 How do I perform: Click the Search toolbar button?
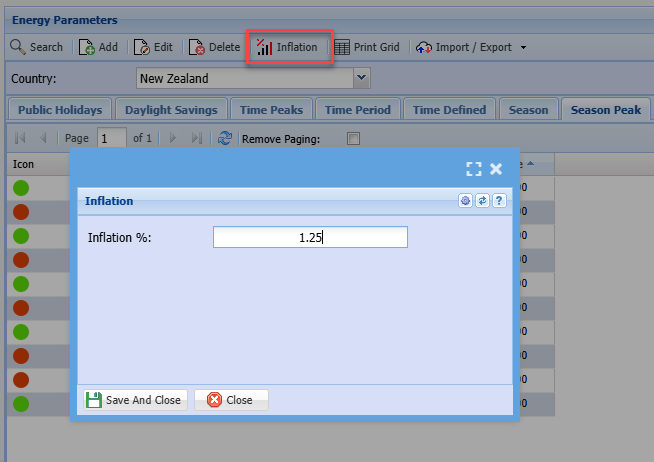37,47
